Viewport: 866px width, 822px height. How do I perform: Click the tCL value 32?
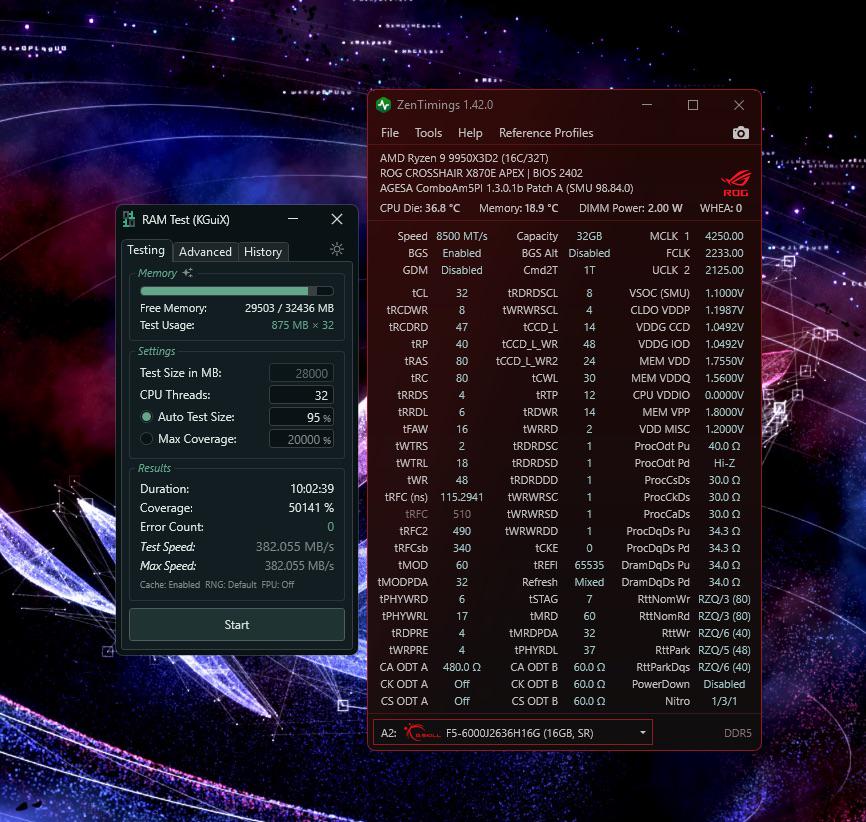point(462,293)
